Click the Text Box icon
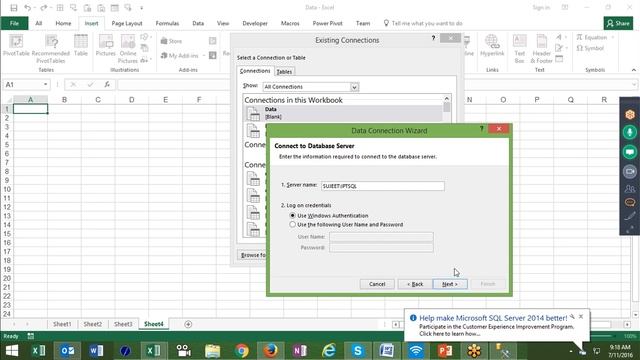The width and height of the screenshot is (640, 360). (x=520, y=49)
